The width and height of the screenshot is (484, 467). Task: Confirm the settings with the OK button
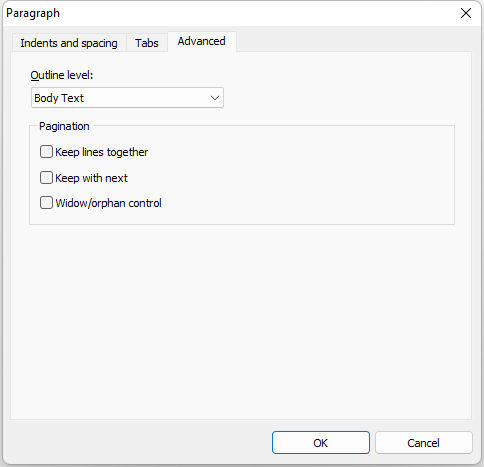tap(321, 443)
